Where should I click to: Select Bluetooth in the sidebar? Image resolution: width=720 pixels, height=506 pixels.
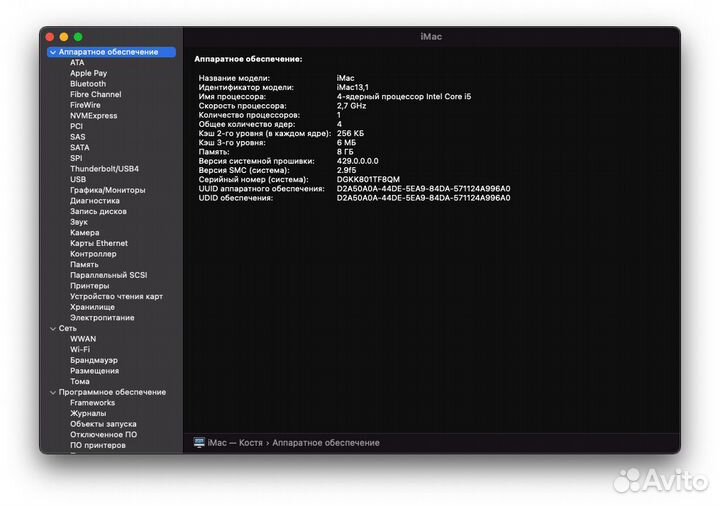click(x=88, y=84)
